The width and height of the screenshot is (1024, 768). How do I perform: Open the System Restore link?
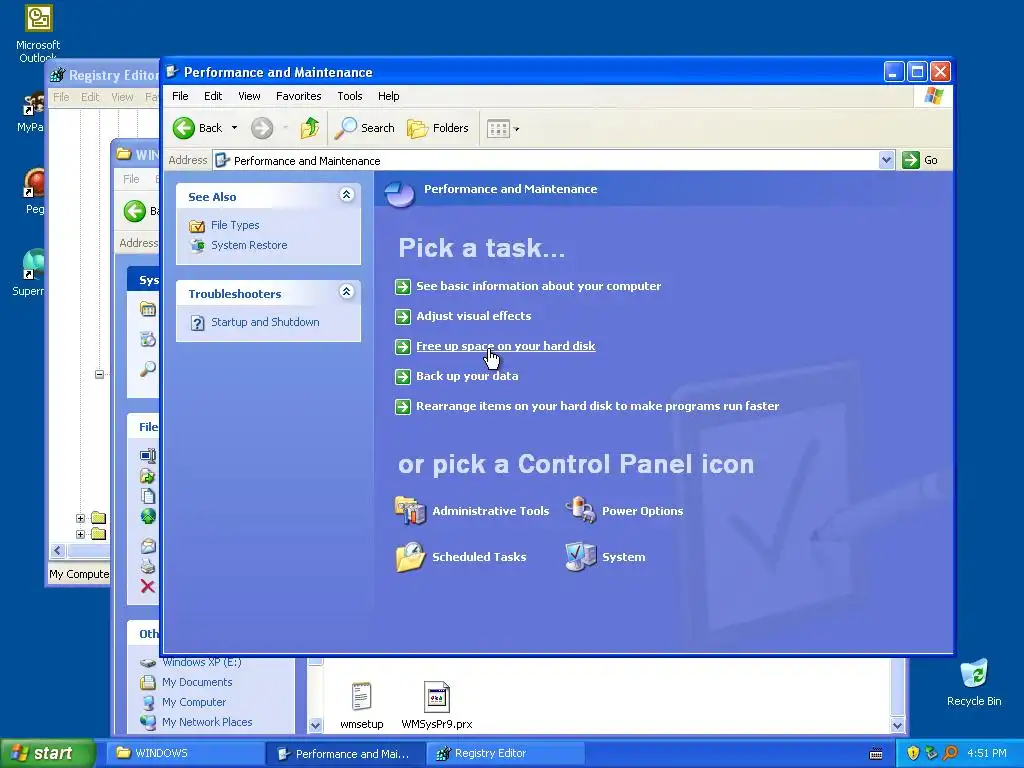(249, 246)
